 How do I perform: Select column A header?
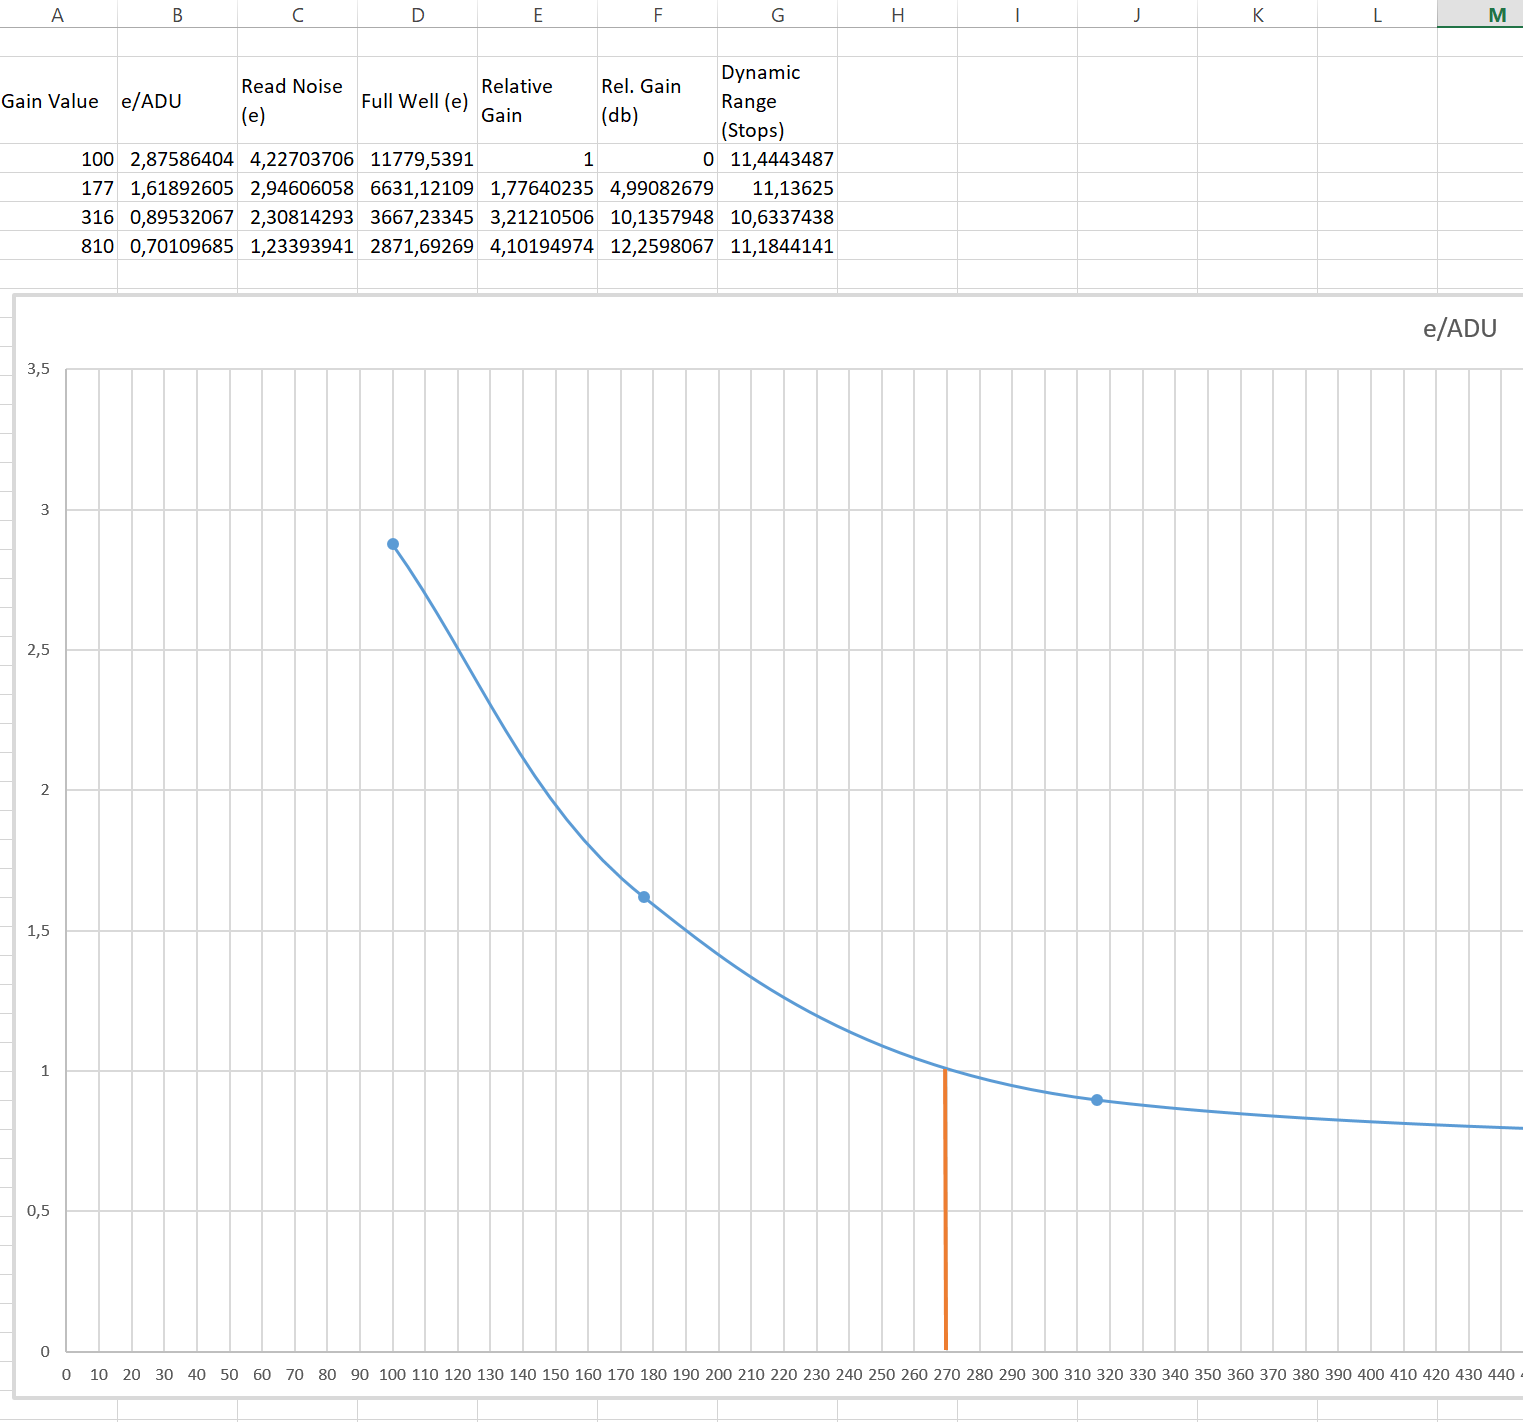pos(58,14)
